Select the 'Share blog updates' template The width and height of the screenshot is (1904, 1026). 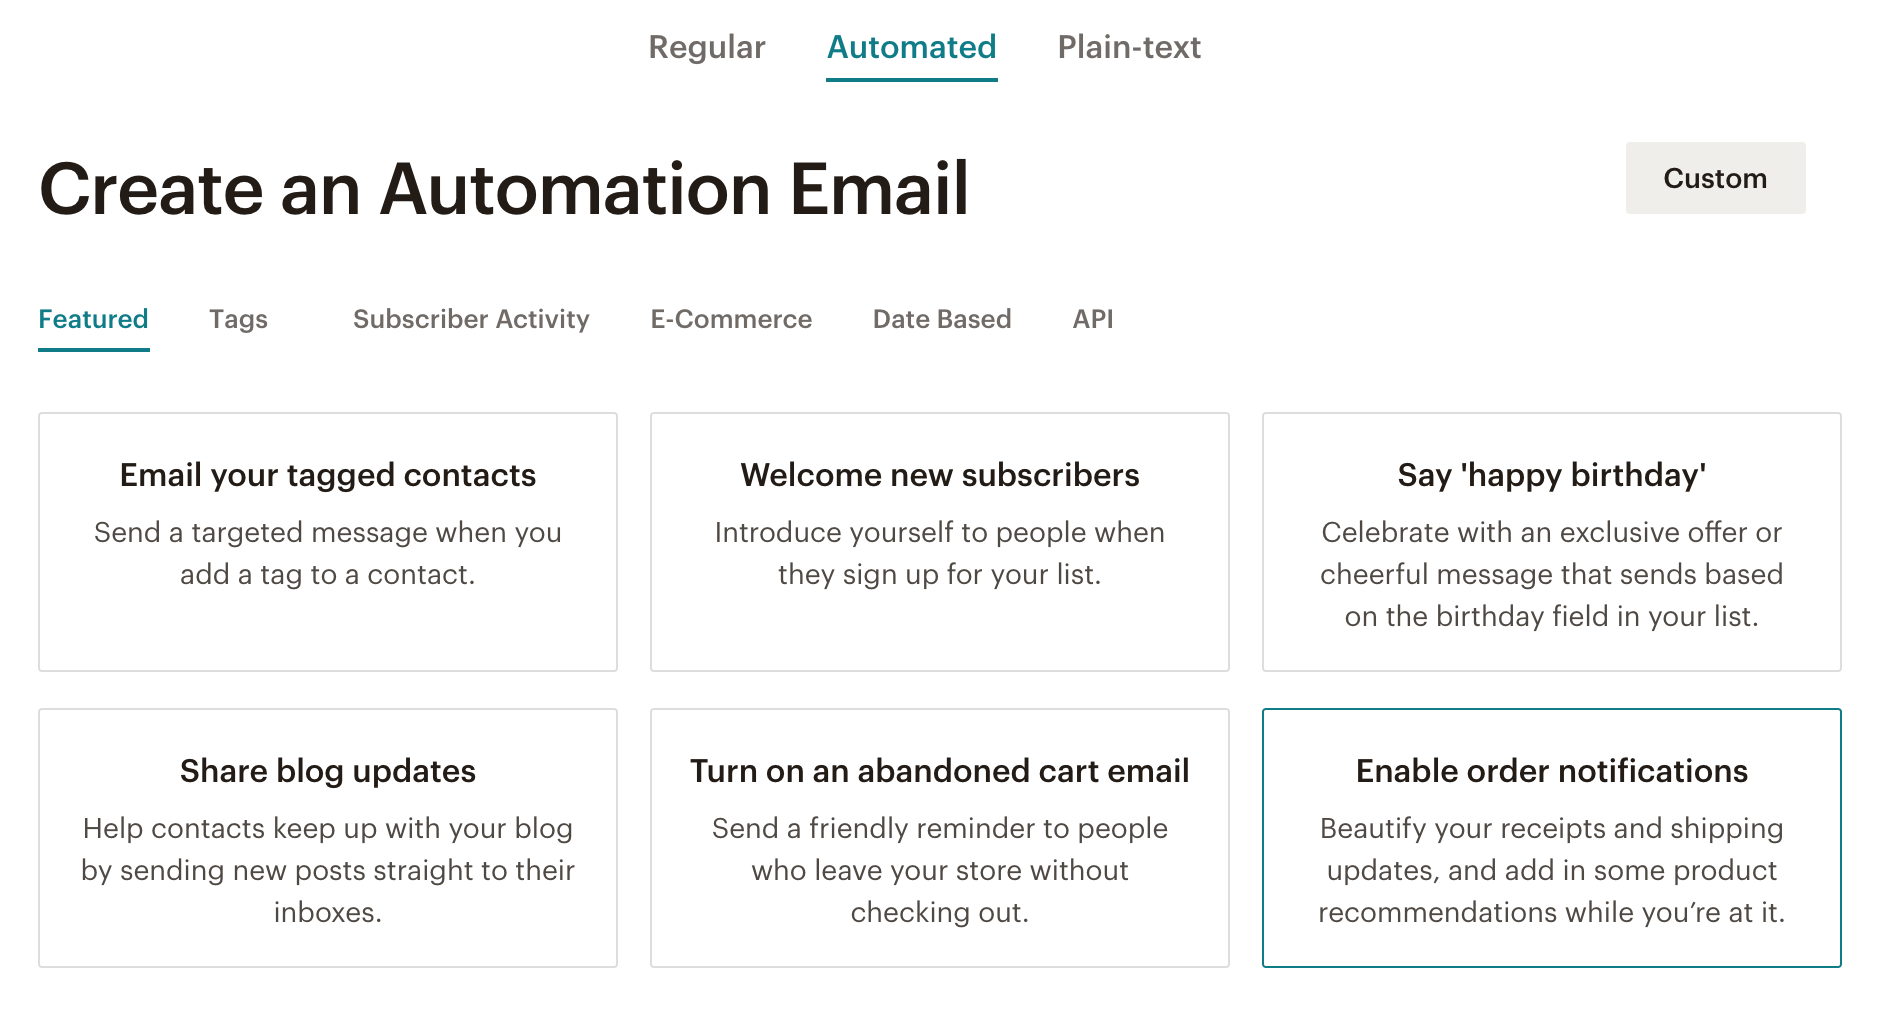(327, 838)
